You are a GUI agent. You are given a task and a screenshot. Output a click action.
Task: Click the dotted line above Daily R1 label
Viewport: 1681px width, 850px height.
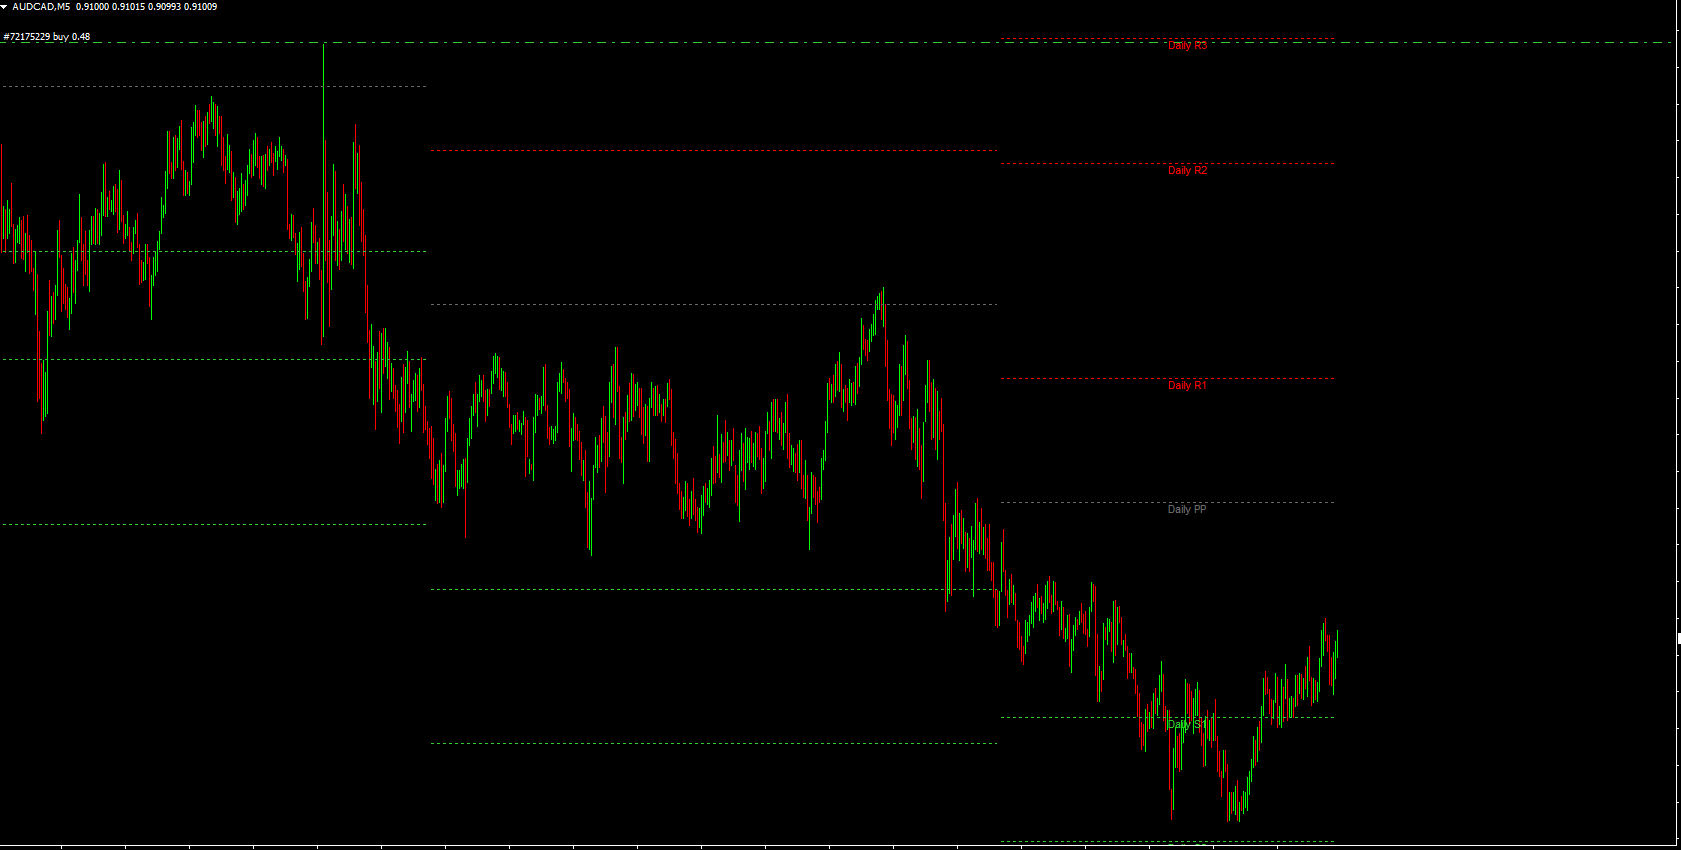(1167, 378)
